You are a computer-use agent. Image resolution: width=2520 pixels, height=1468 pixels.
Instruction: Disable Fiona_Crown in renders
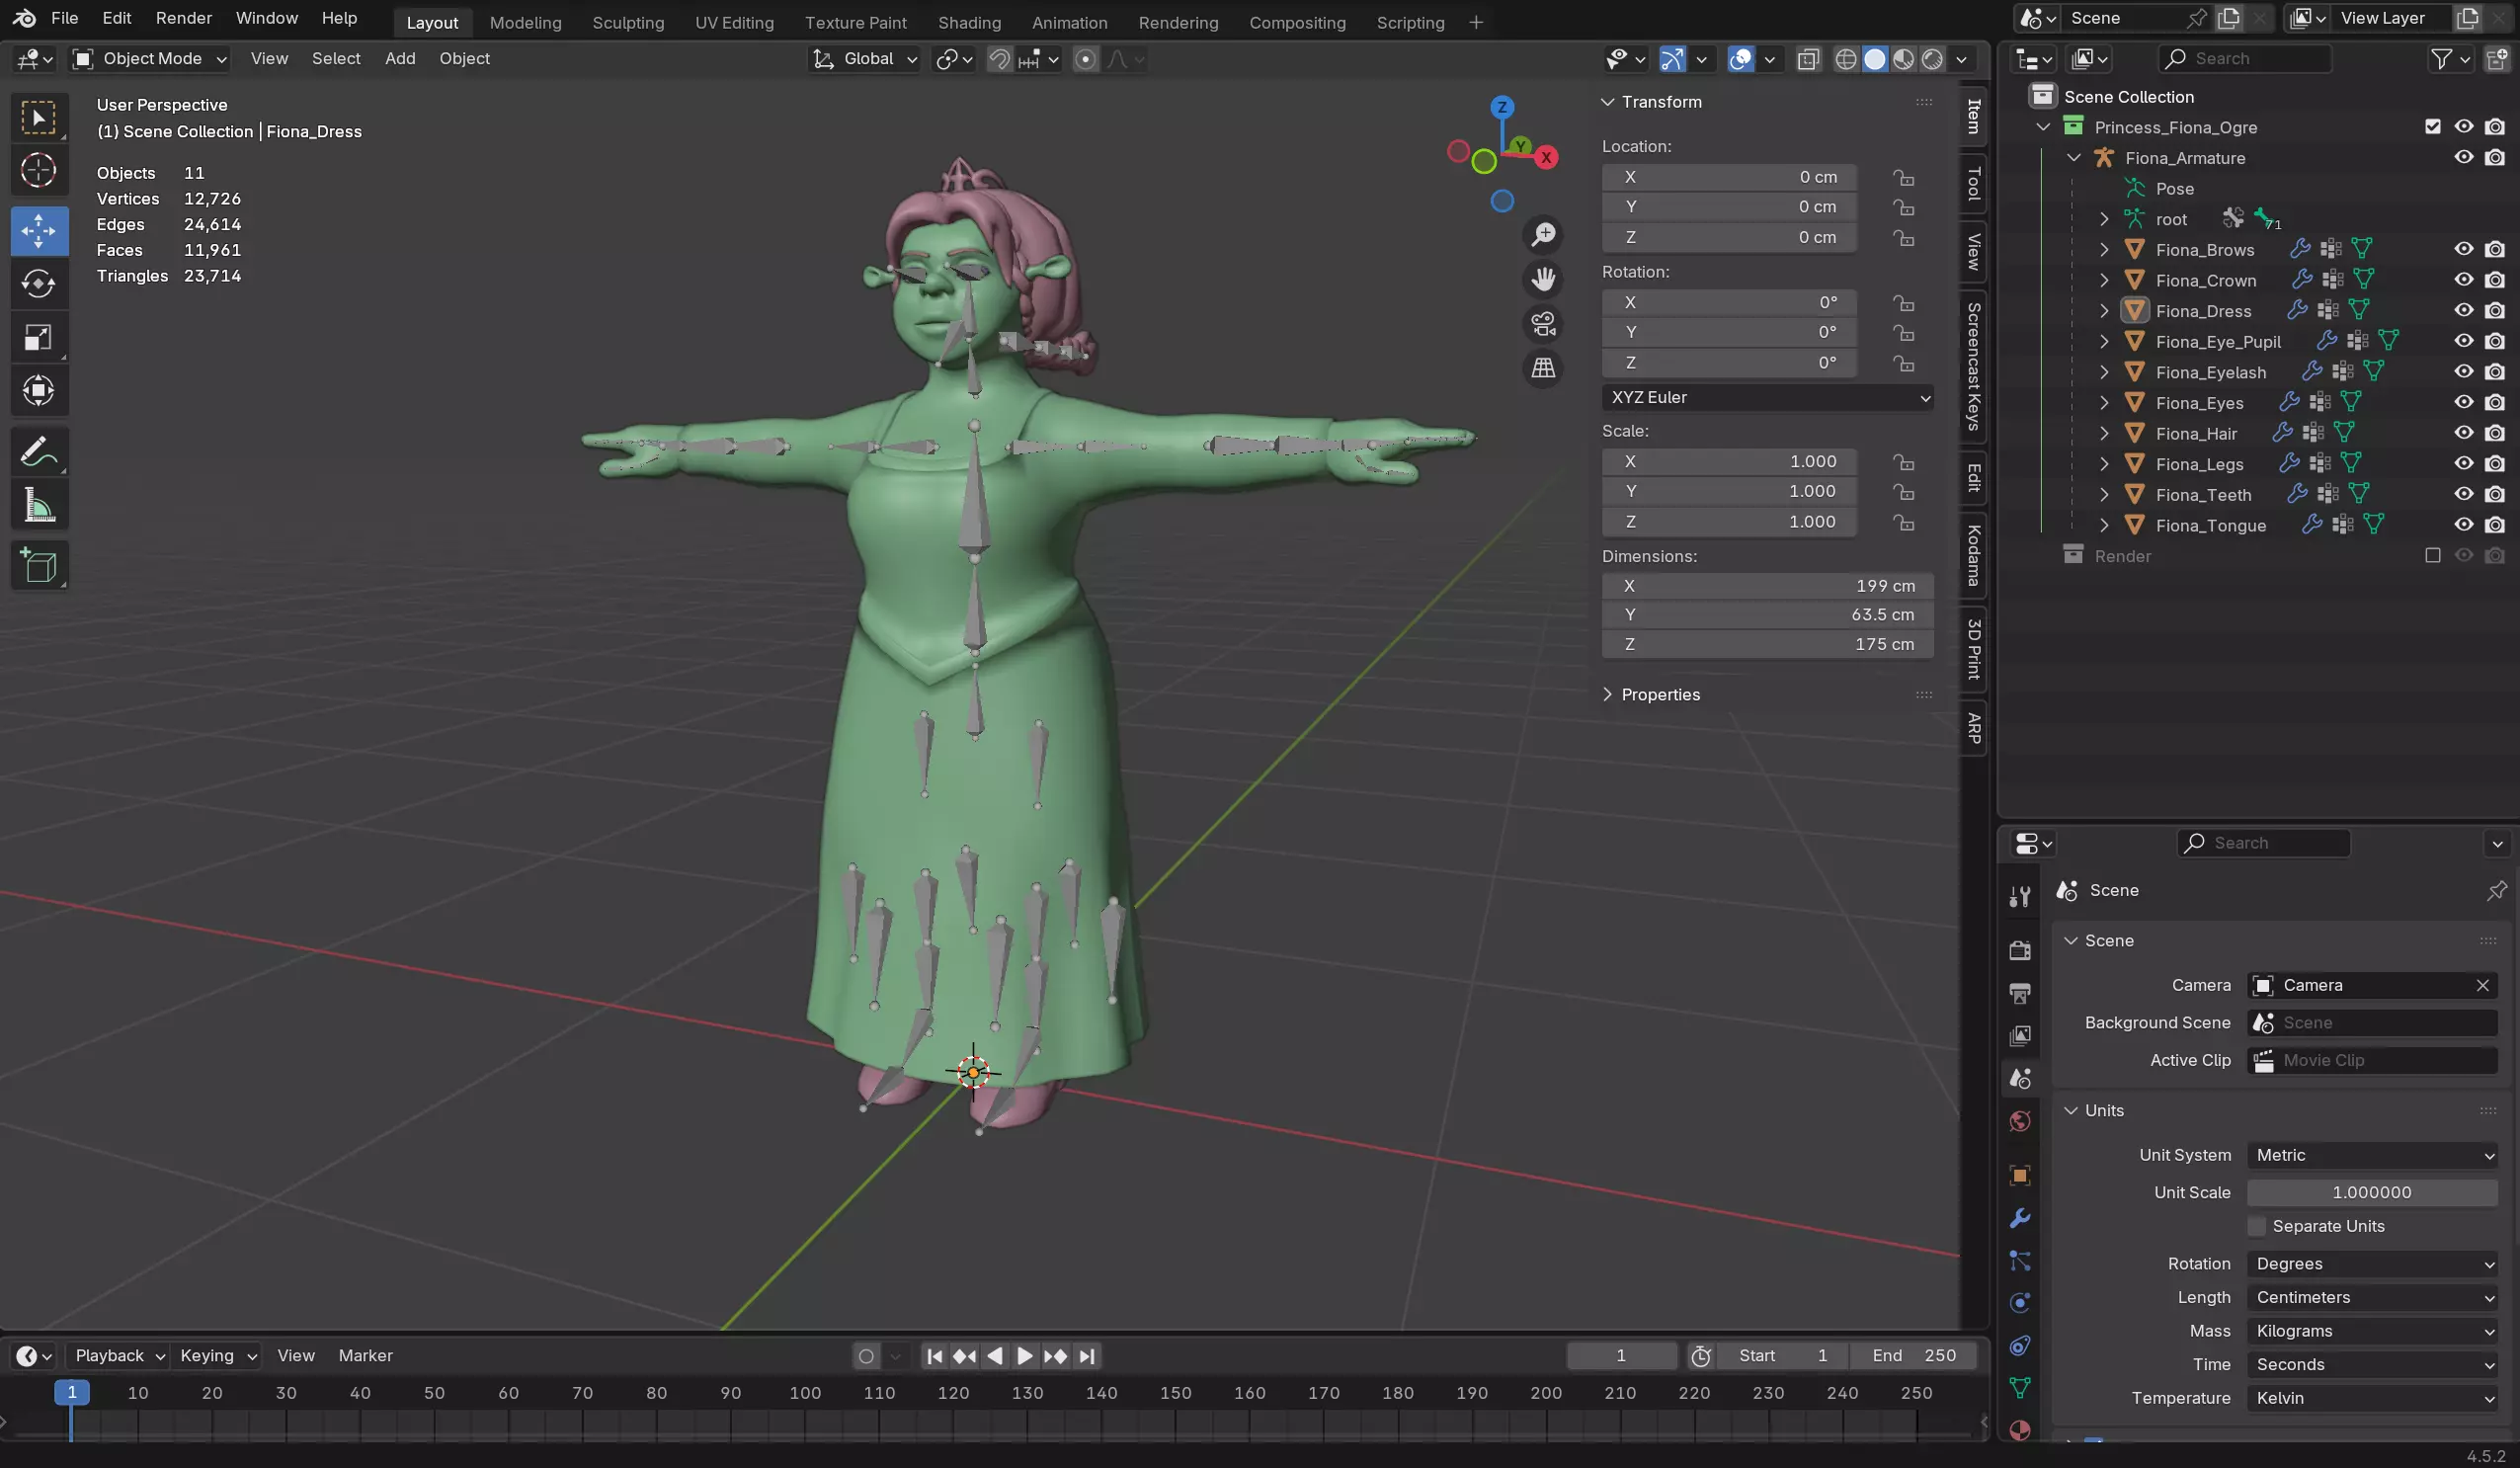click(2495, 280)
